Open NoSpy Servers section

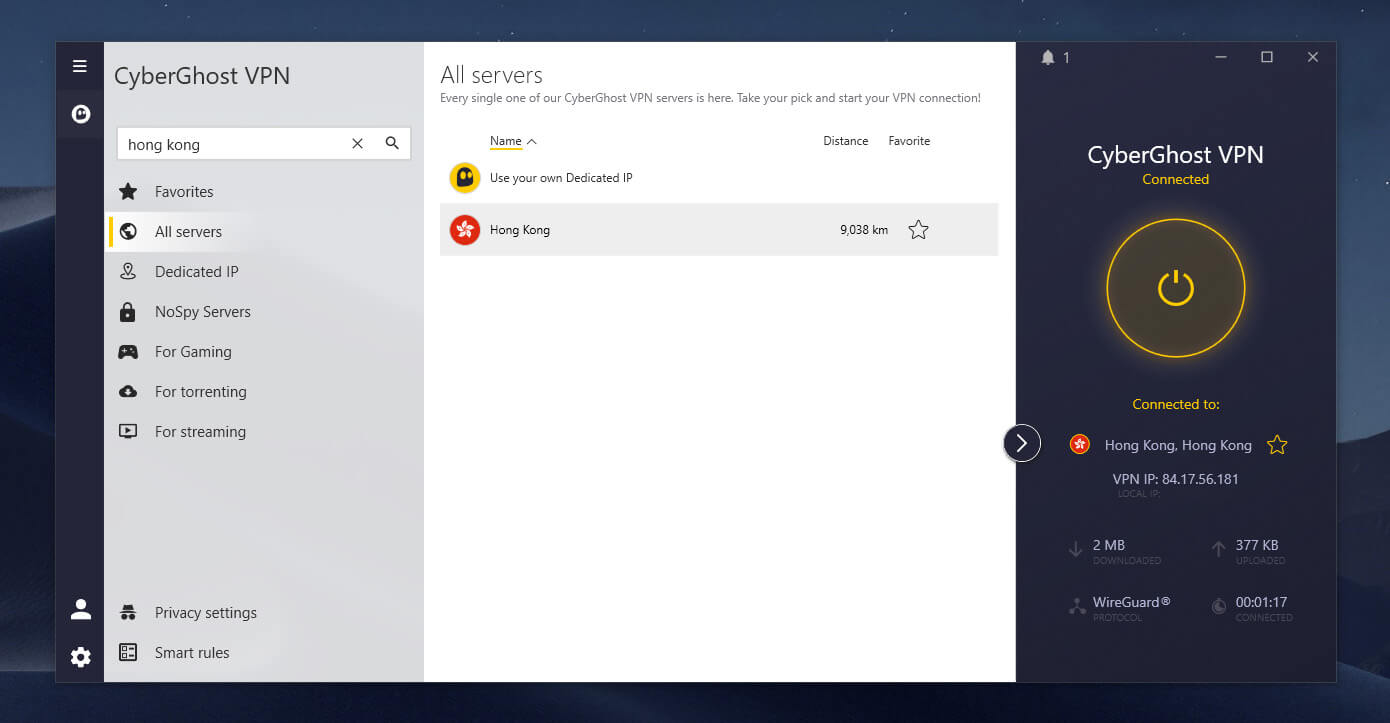[x=203, y=312]
